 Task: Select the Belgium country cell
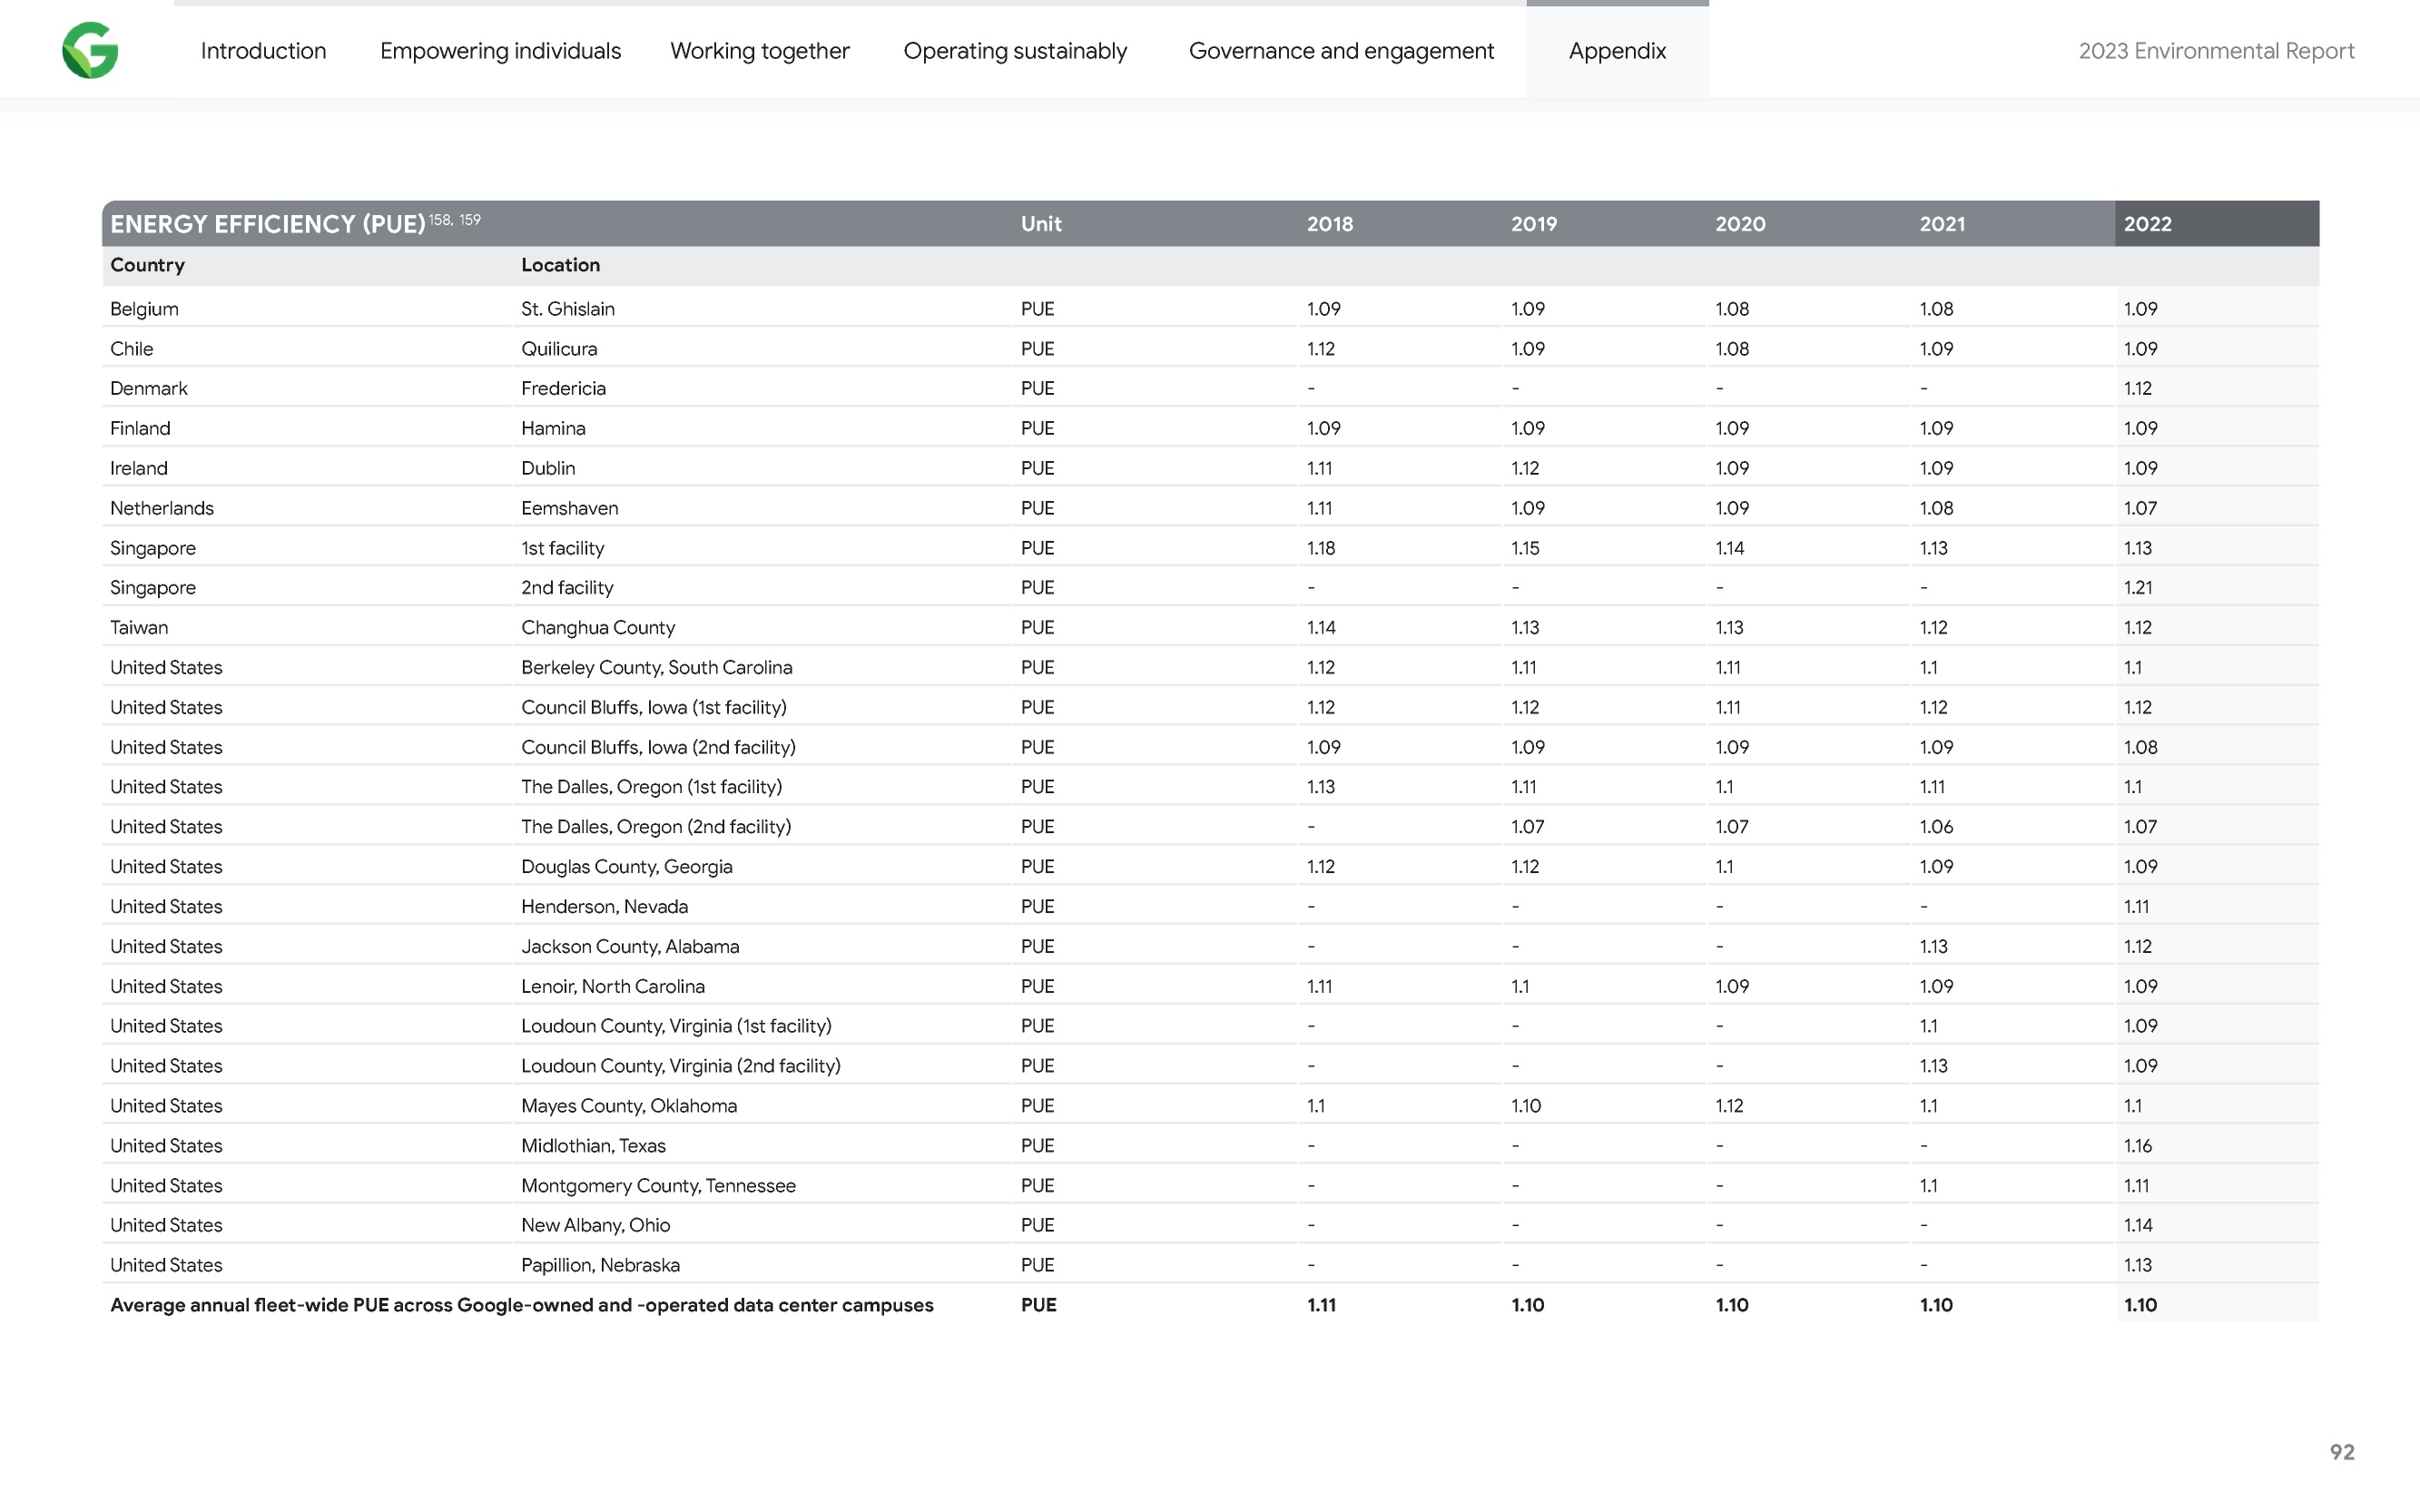coord(144,309)
